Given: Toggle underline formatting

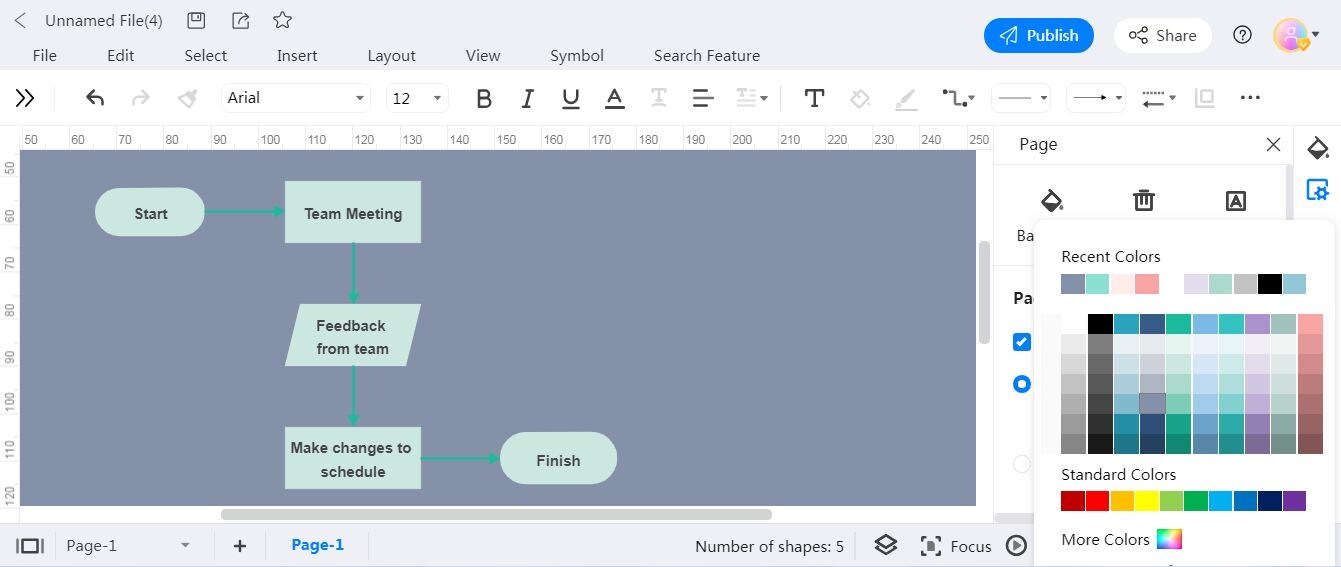Looking at the screenshot, I should [571, 98].
